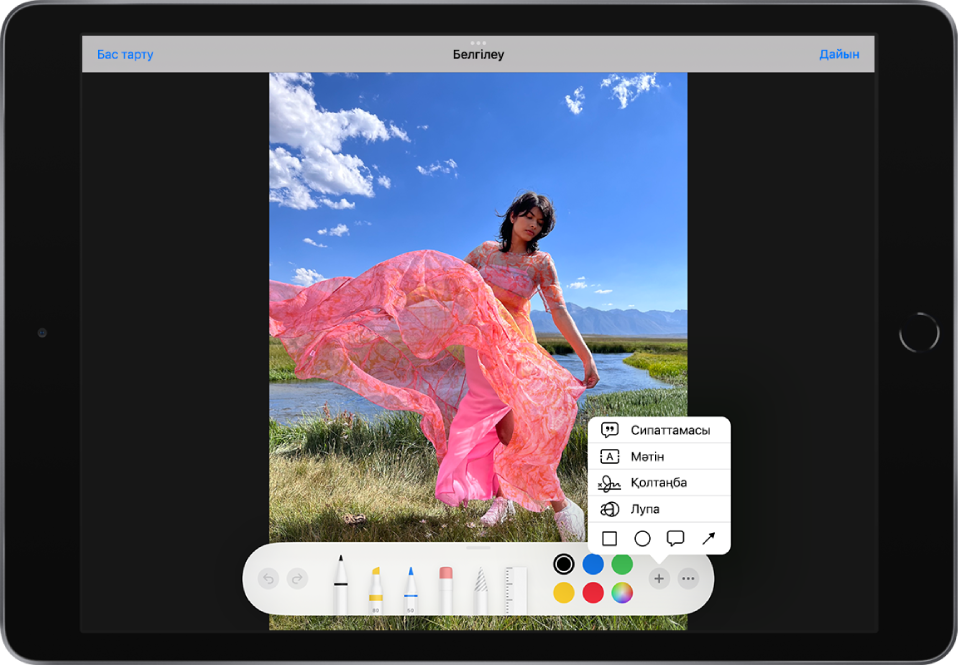Add an arrow shape
The height and width of the screenshot is (665, 963).
click(x=709, y=538)
